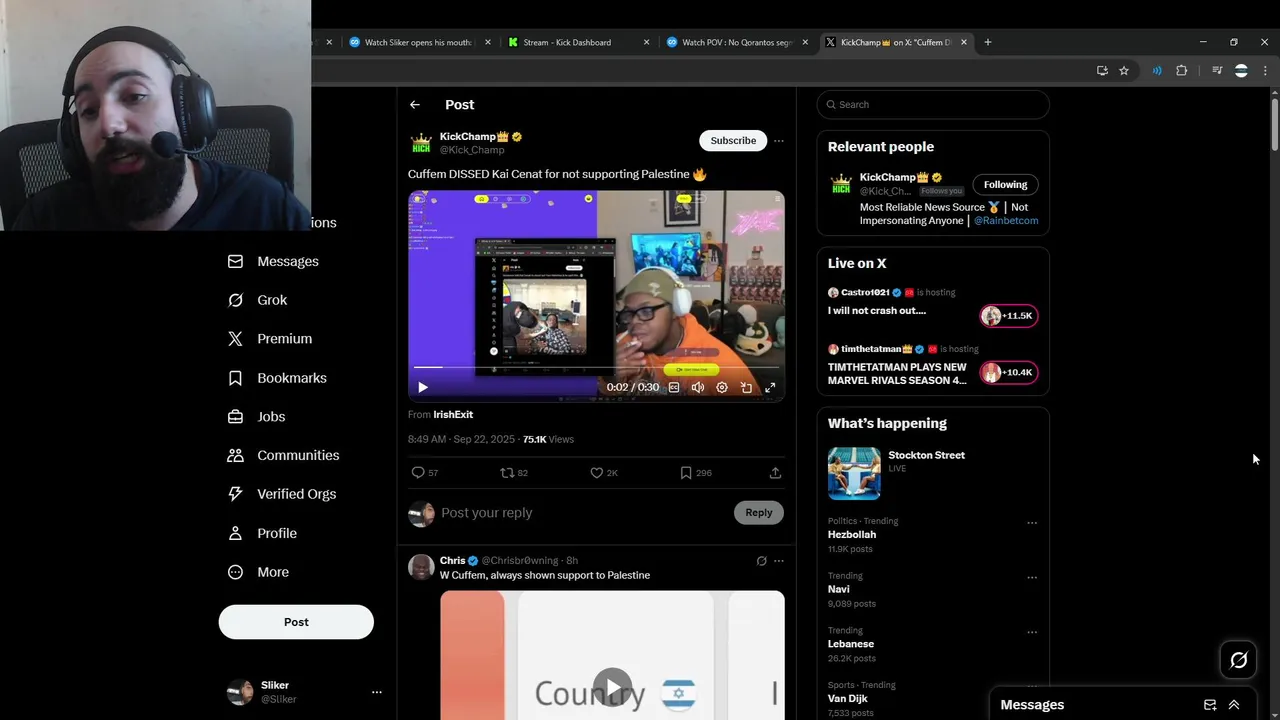
Task: Go back using the arrow beside Post
Action: (x=415, y=104)
